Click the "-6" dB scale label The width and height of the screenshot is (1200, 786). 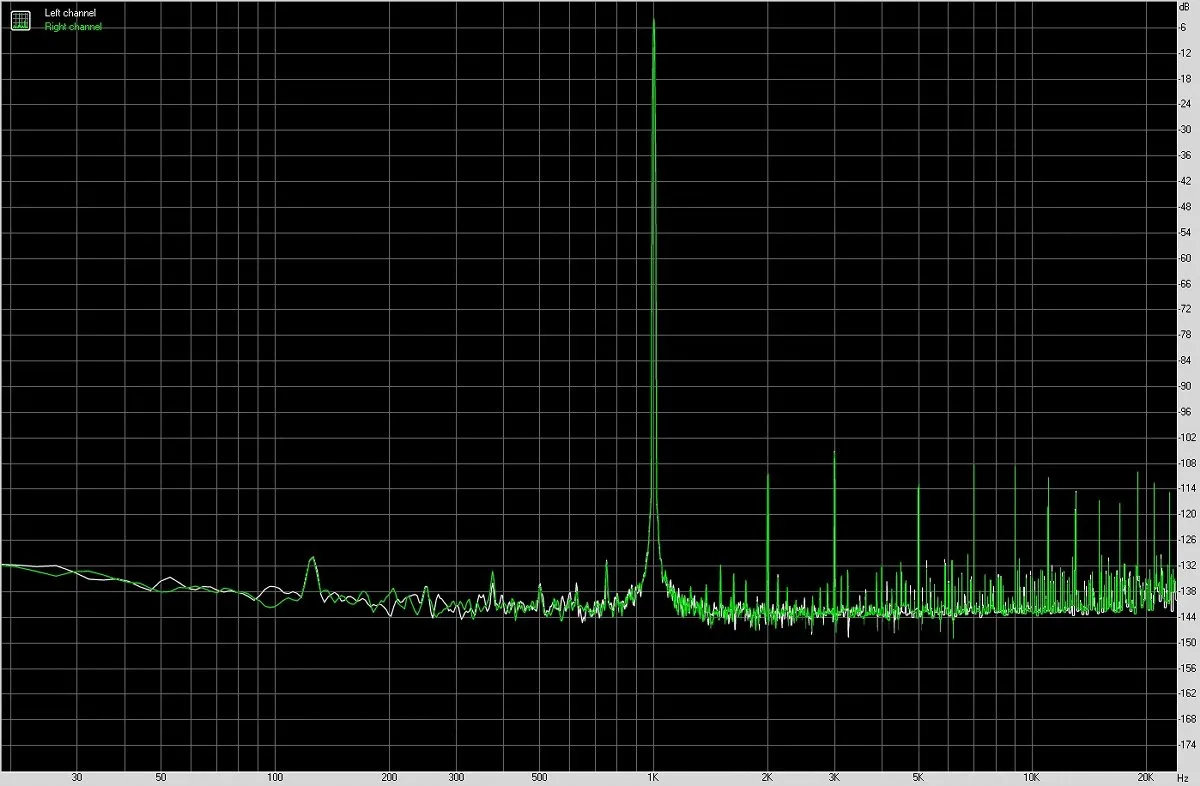1184,26
